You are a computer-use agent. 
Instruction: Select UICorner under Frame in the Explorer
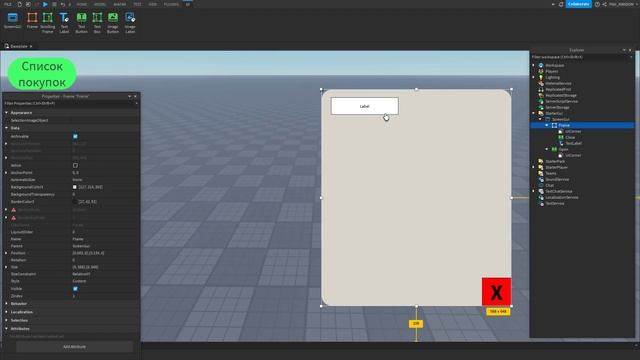pyautogui.click(x=573, y=131)
